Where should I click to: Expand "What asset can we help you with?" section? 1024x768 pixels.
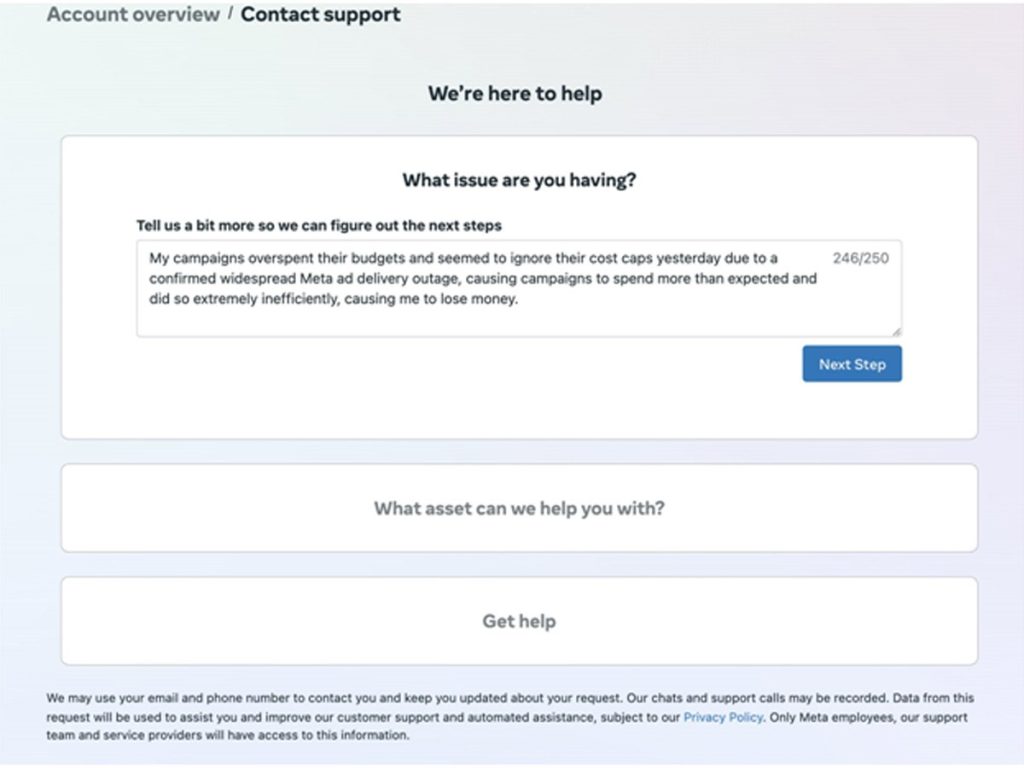point(519,508)
